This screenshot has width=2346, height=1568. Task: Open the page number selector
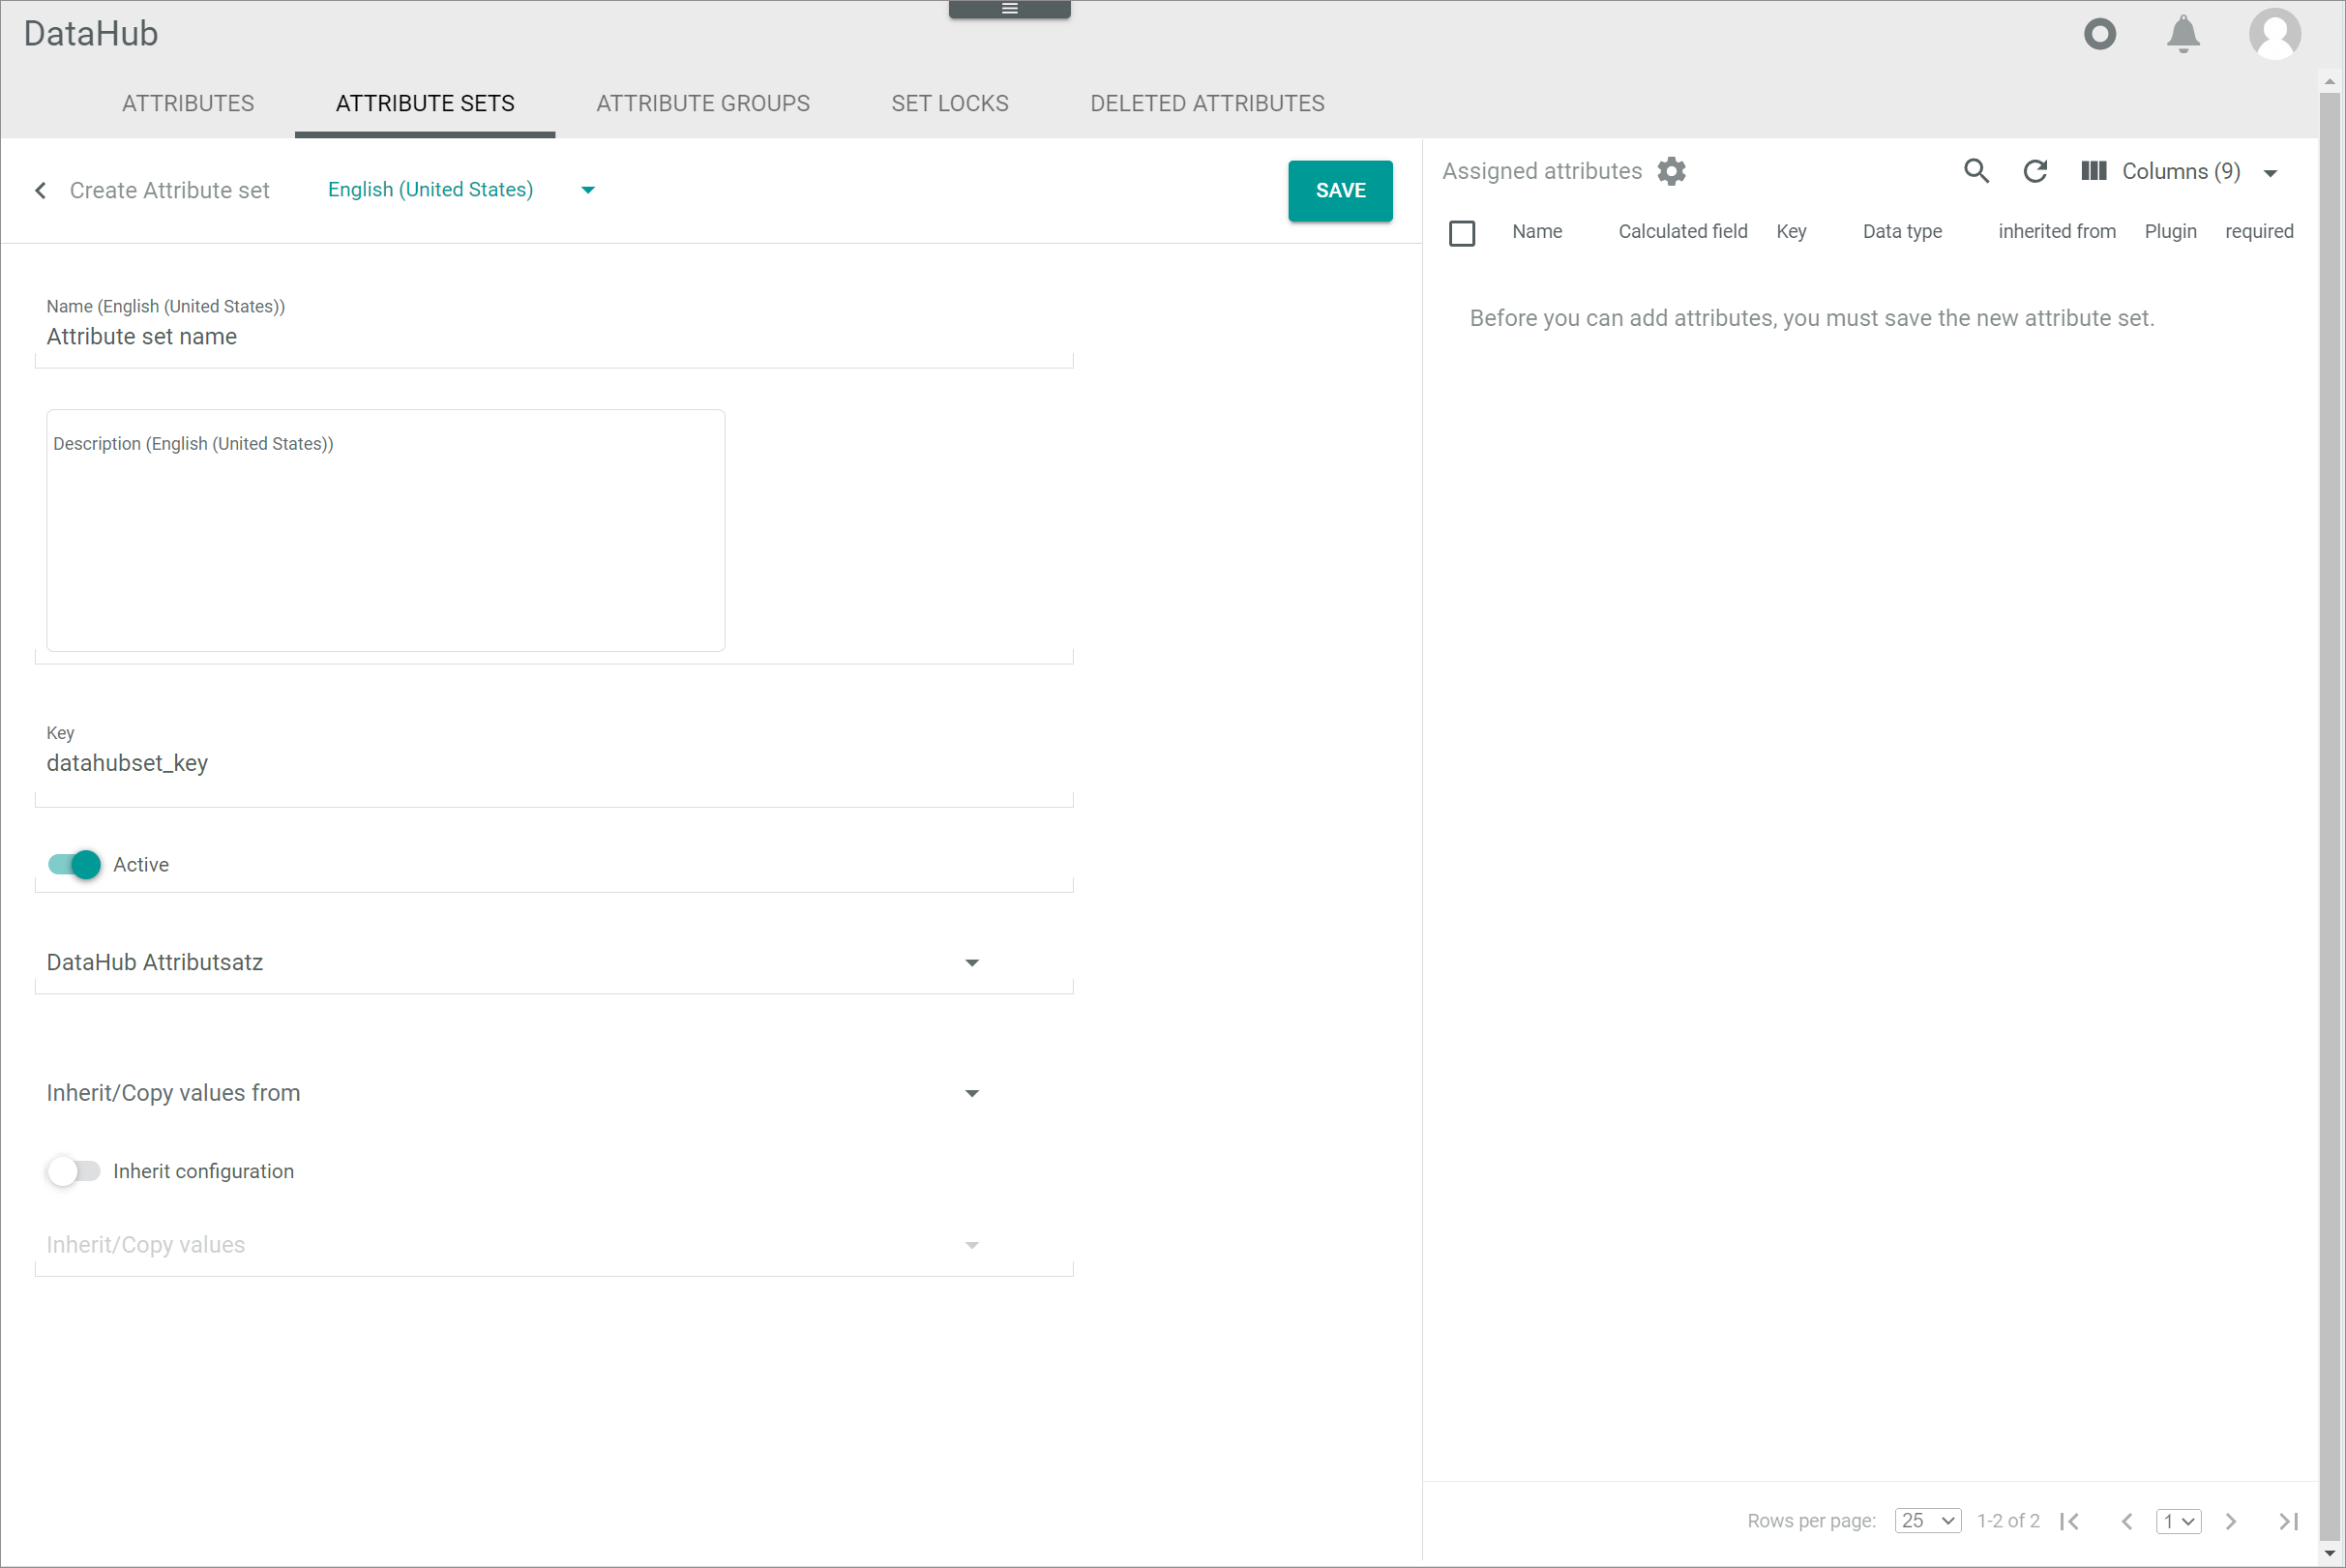[x=2179, y=1521]
